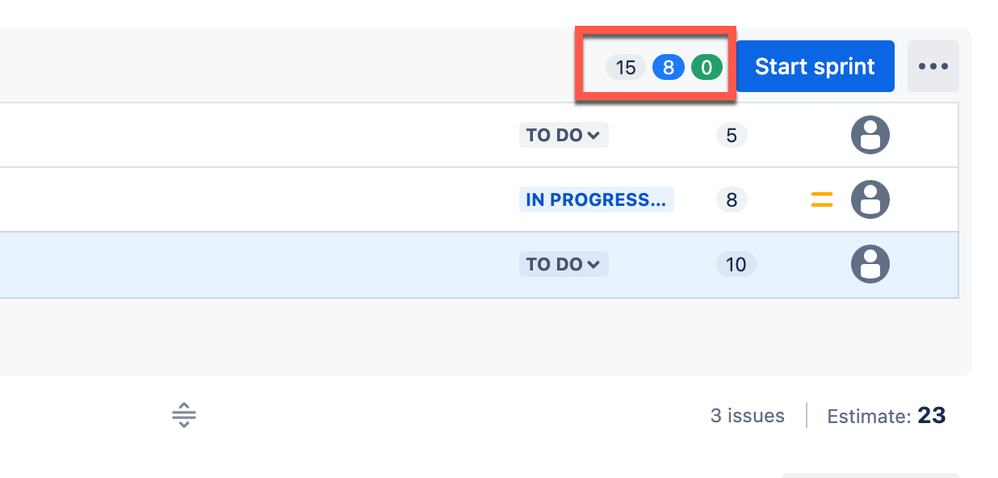The height and width of the screenshot is (478, 998).
Task: Select the highlighted blue issue row's blank area
Action: point(255,264)
